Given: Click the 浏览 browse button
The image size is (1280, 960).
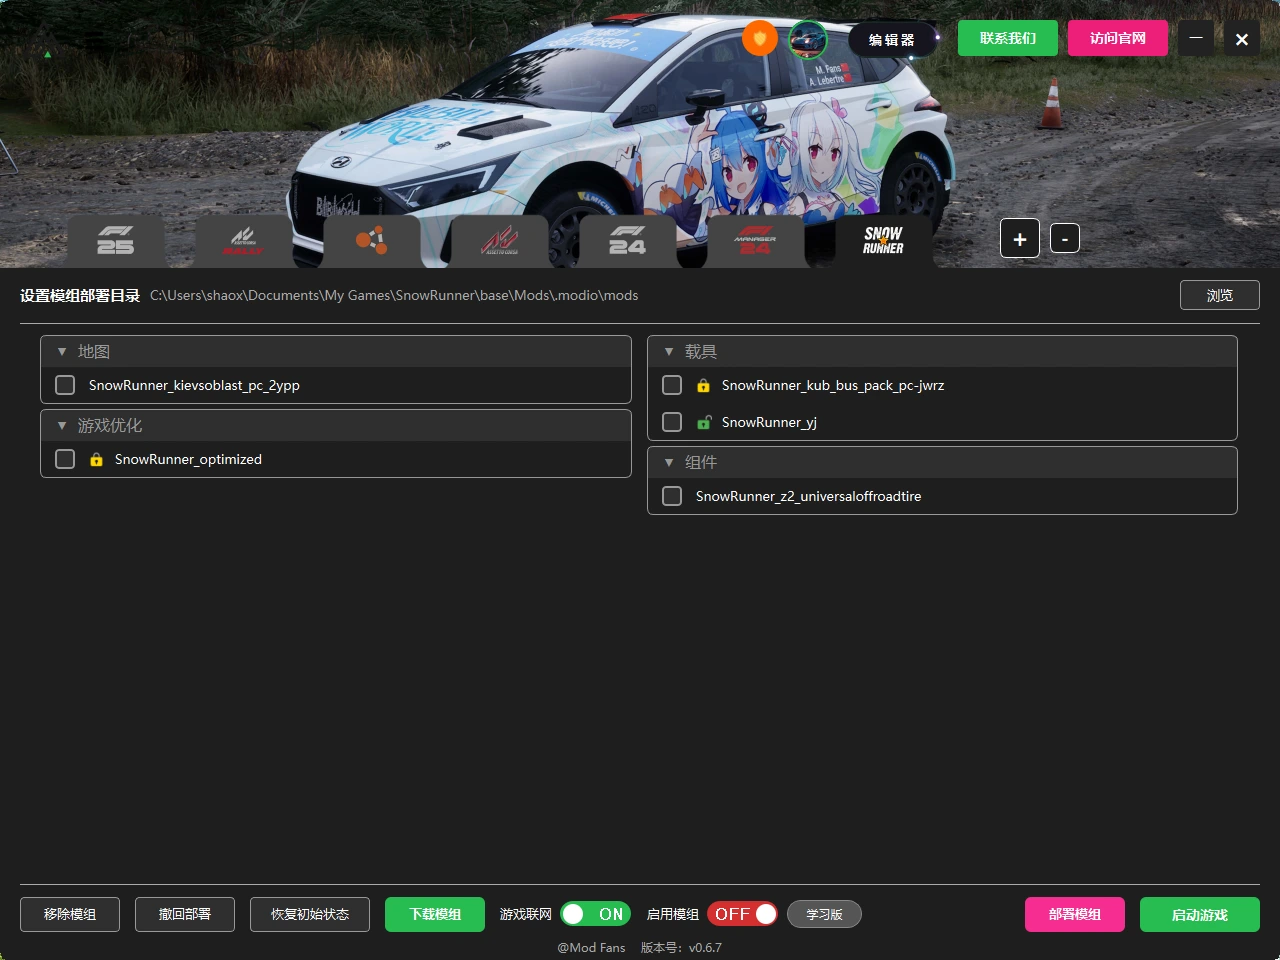Looking at the screenshot, I should click(1220, 295).
